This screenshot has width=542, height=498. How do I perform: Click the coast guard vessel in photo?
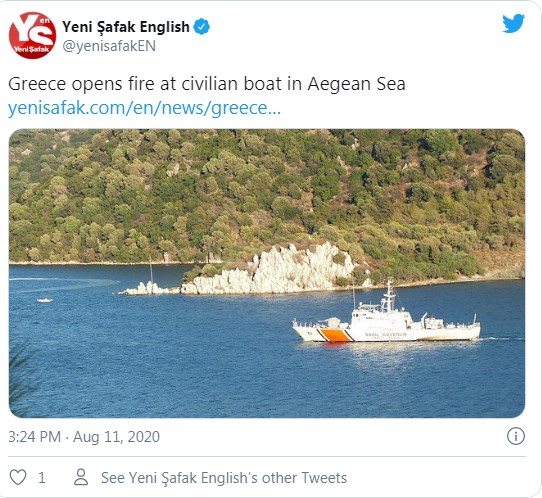click(386, 318)
